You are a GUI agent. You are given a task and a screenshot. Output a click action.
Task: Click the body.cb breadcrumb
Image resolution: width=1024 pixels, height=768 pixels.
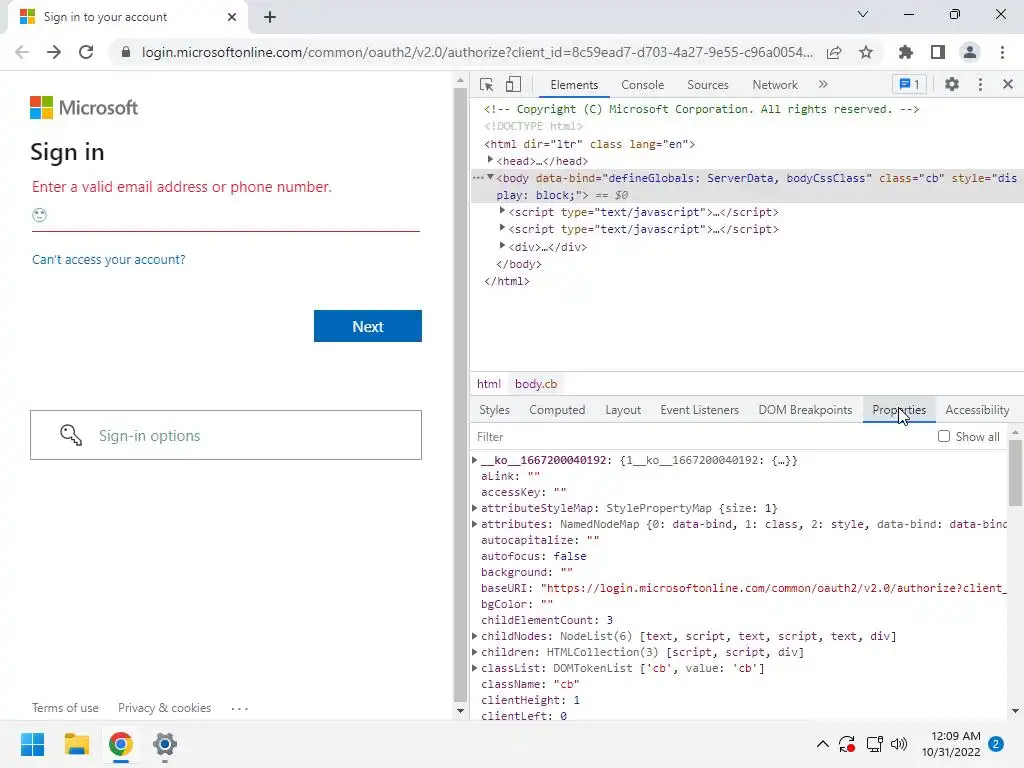[x=536, y=384]
